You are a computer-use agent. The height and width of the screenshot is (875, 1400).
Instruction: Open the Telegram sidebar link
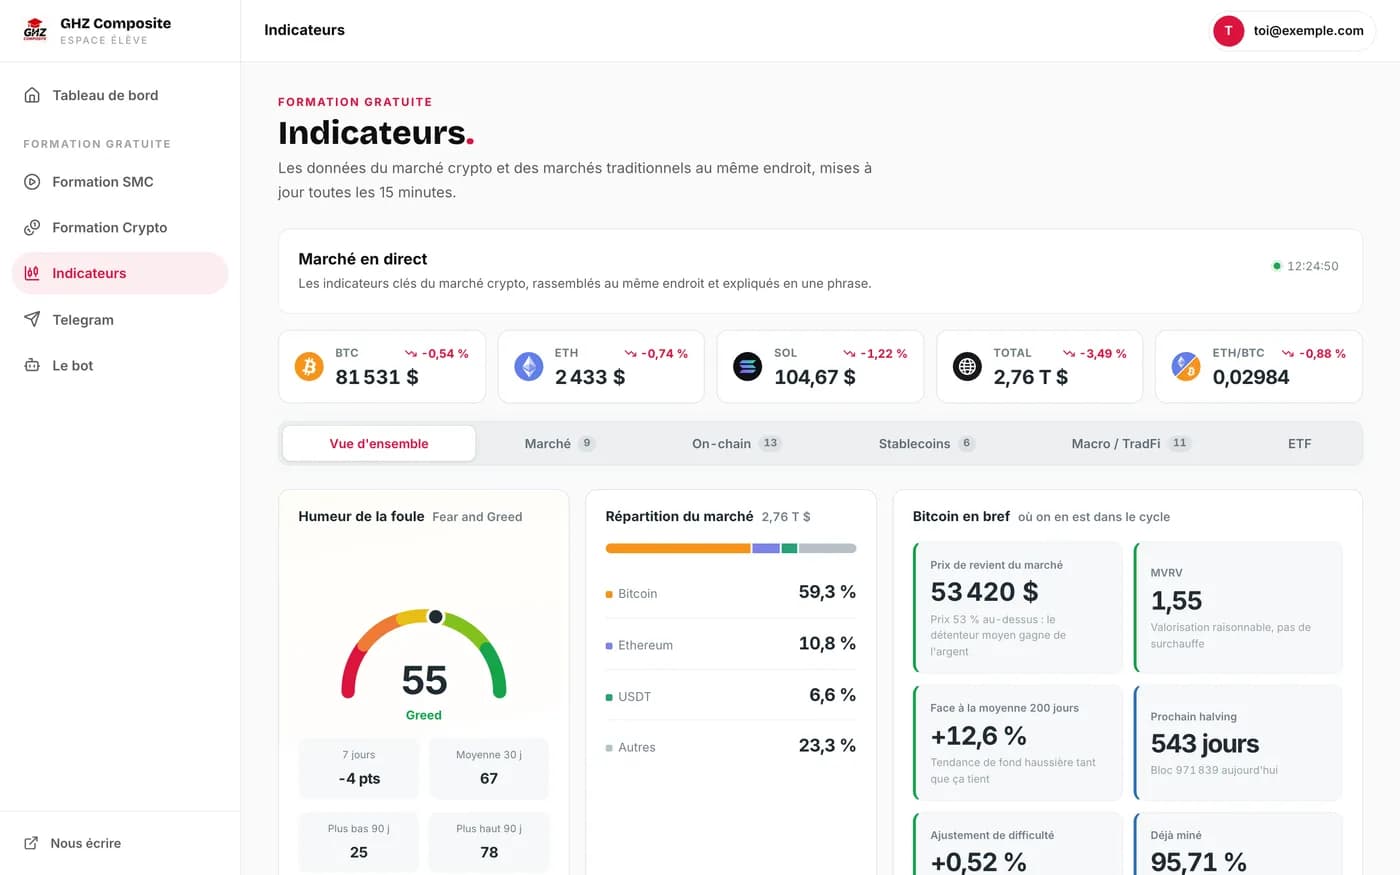coord(120,320)
